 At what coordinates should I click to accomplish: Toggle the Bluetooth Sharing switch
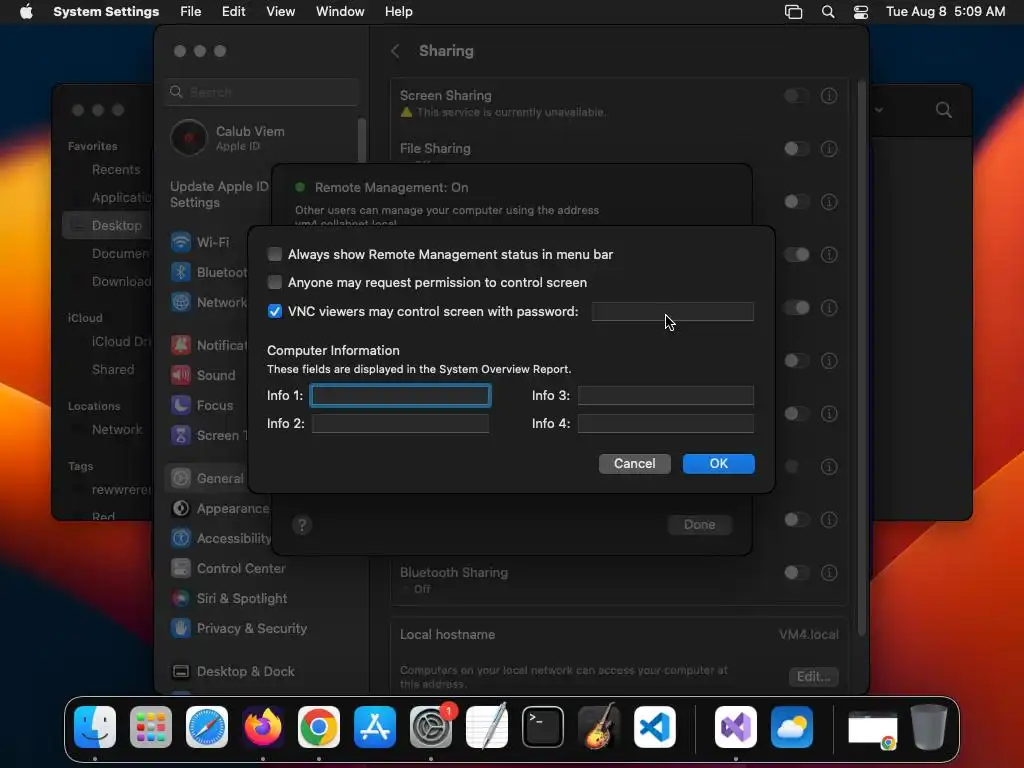(x=797, y=573)
